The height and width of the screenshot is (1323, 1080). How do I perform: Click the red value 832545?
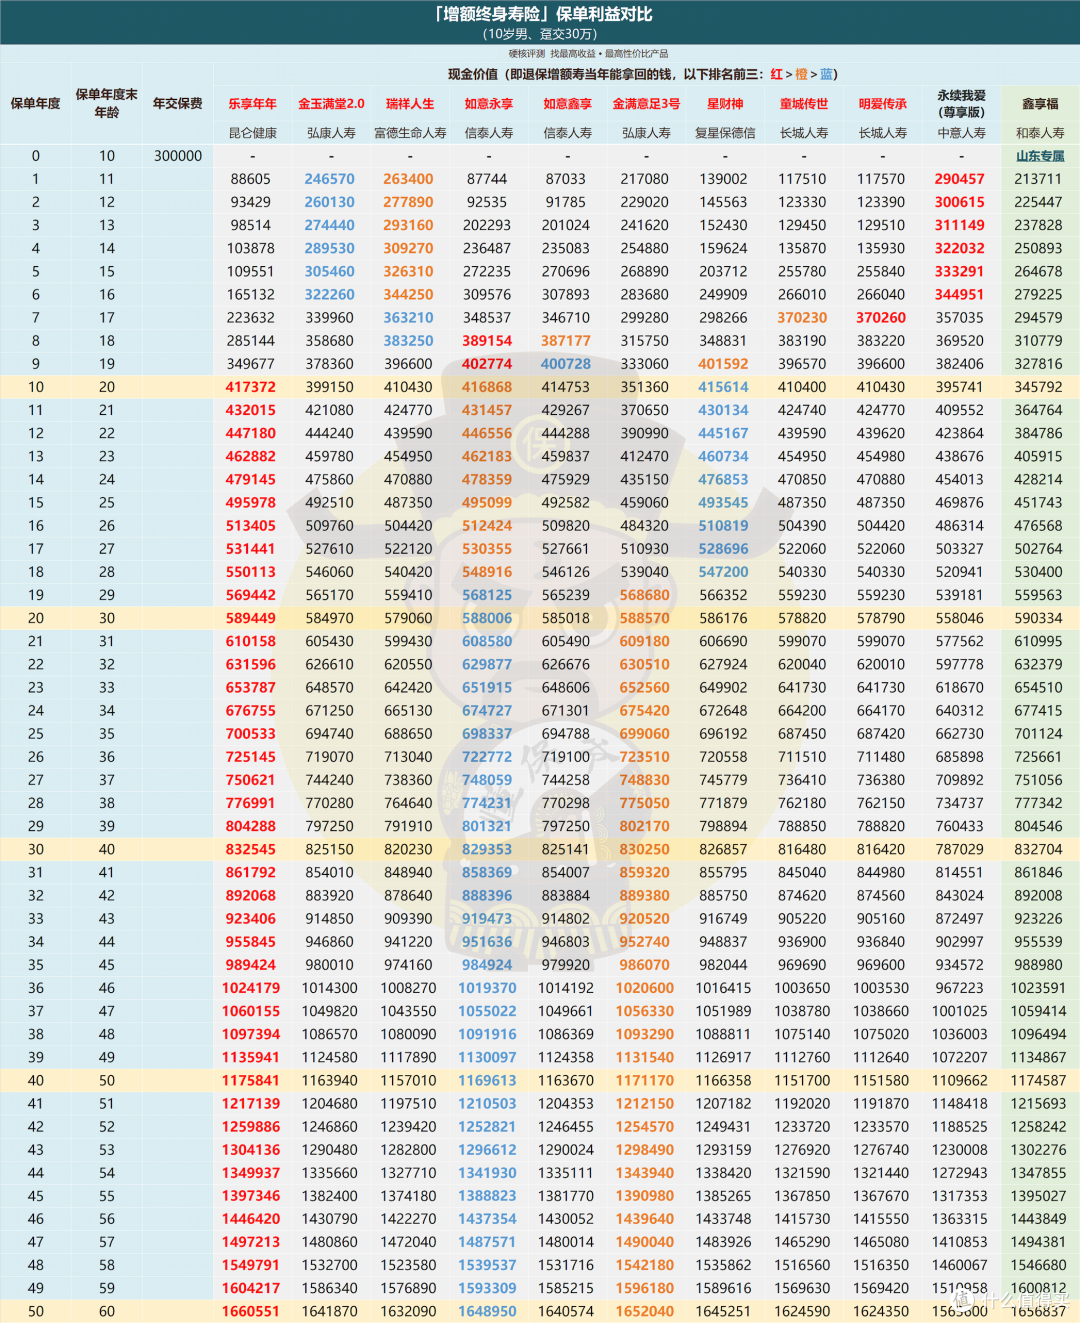click(251, 849)
